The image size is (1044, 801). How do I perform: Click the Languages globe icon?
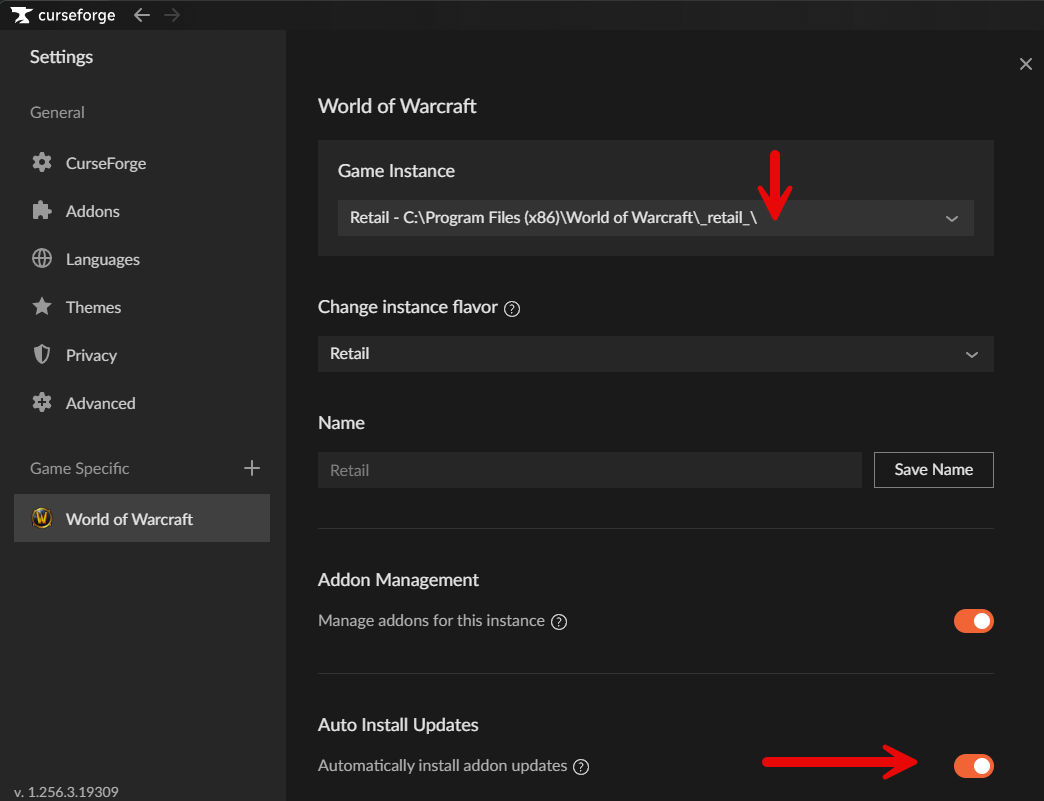(42, 259)
